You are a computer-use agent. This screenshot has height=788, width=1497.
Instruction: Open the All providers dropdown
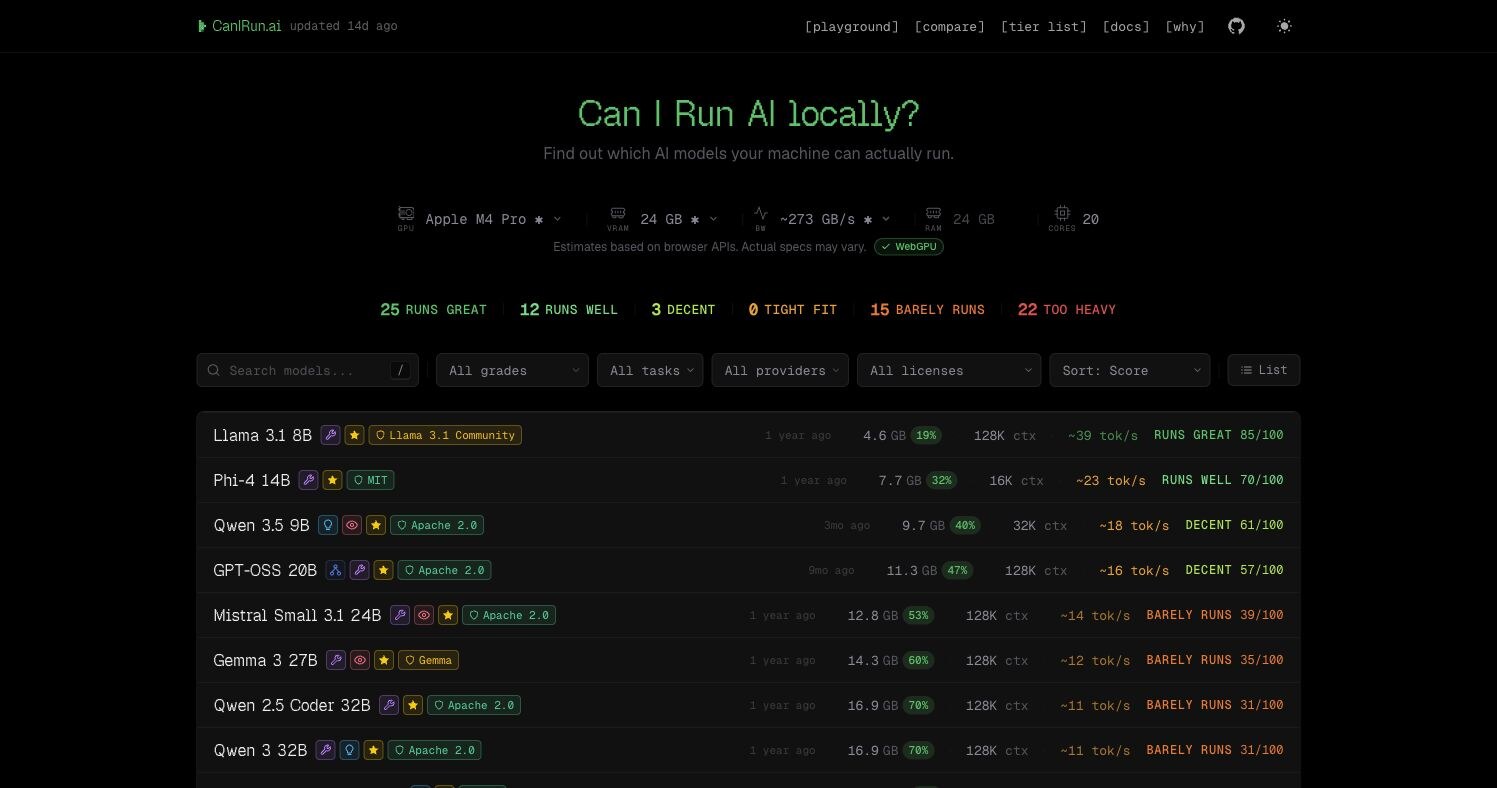pyautogui.click(x=780, y=370)
